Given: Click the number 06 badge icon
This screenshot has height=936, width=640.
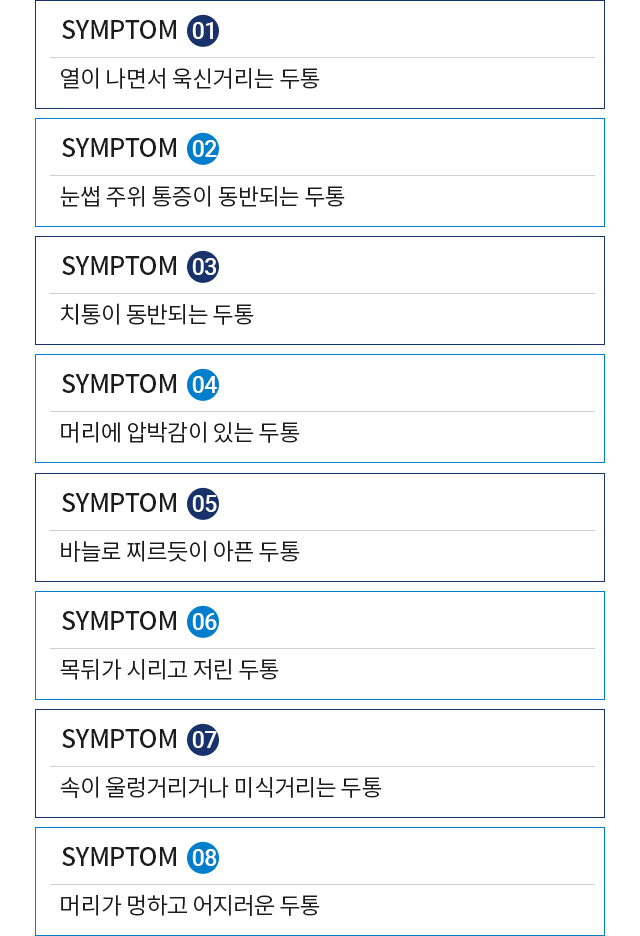Looking at the screenshot, I should [203, 622].
